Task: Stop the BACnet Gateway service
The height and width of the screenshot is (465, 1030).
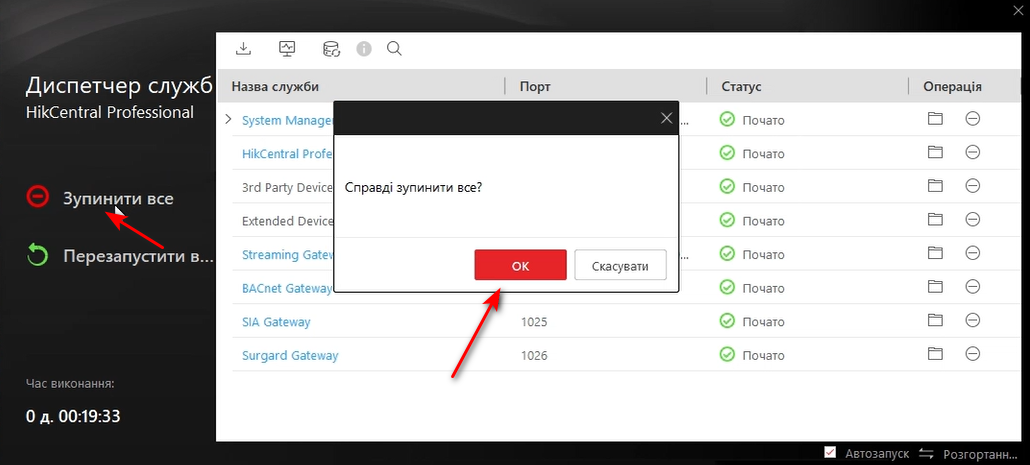Action: (x=972, y=288)
